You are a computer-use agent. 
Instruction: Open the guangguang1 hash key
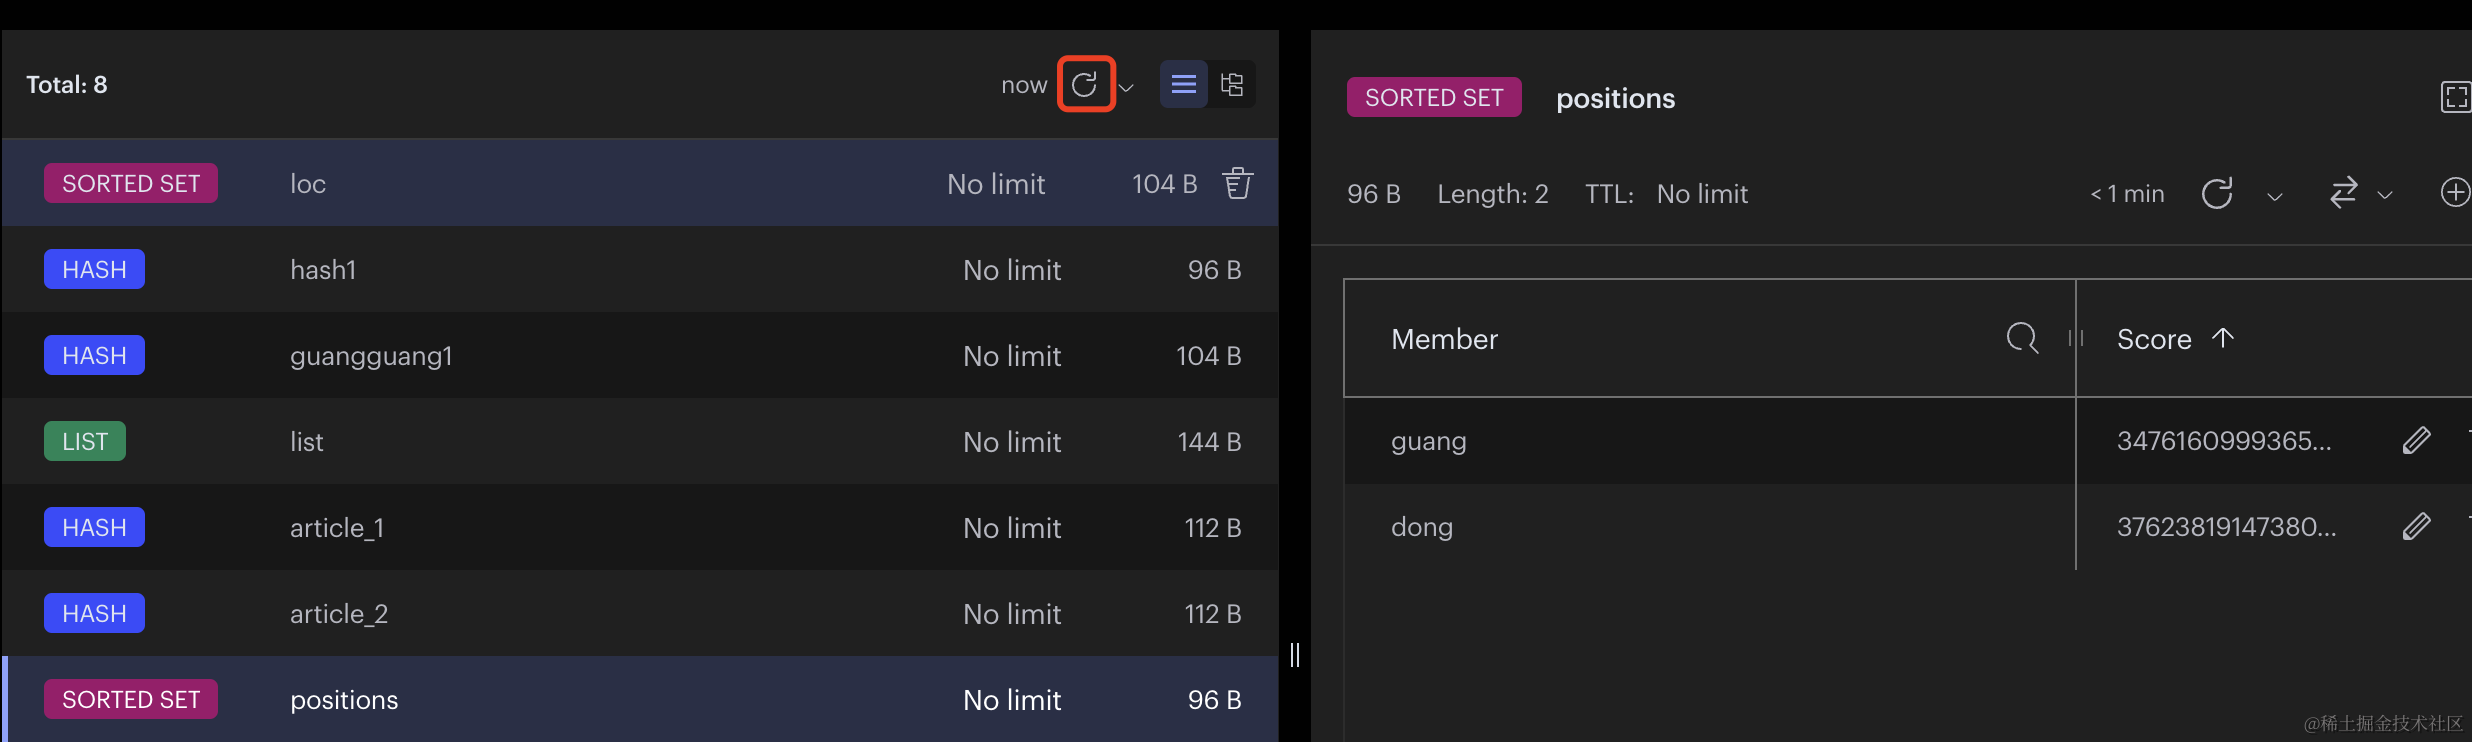point(640,356)
